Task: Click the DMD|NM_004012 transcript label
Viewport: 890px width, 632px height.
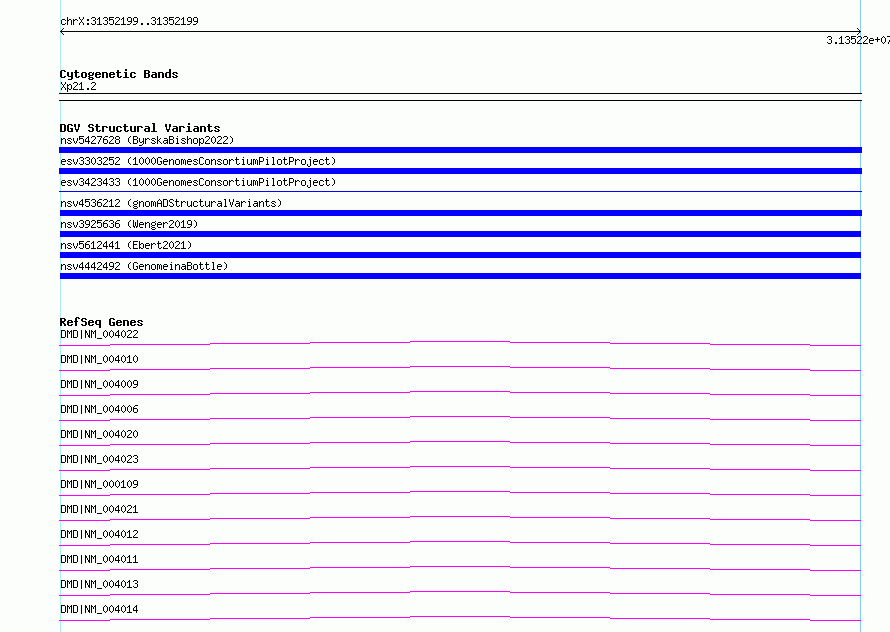Action: tap(99, 534)
